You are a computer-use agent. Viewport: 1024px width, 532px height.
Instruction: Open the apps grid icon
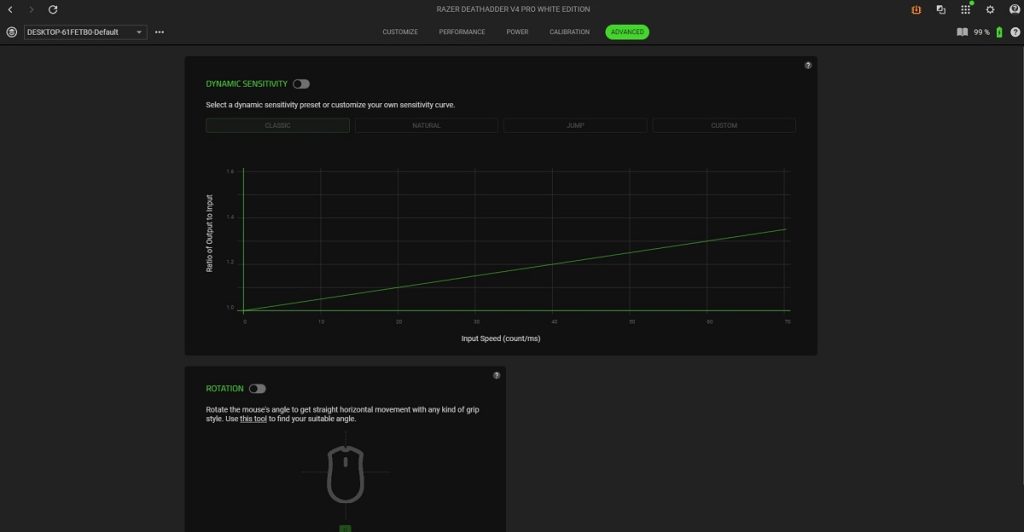pos(965,9)
